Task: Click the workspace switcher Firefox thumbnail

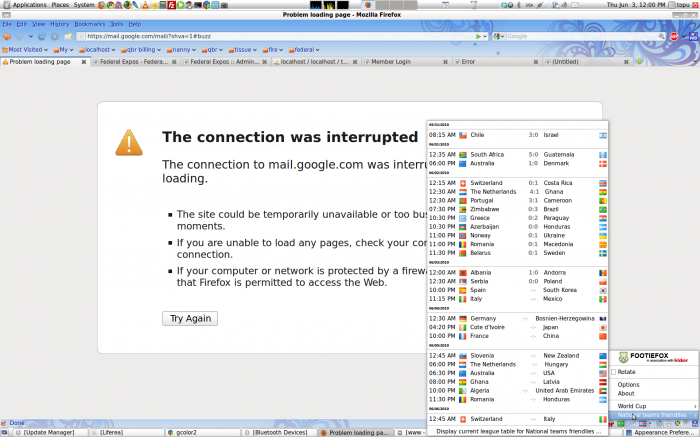Action: [x=368, y=5]
